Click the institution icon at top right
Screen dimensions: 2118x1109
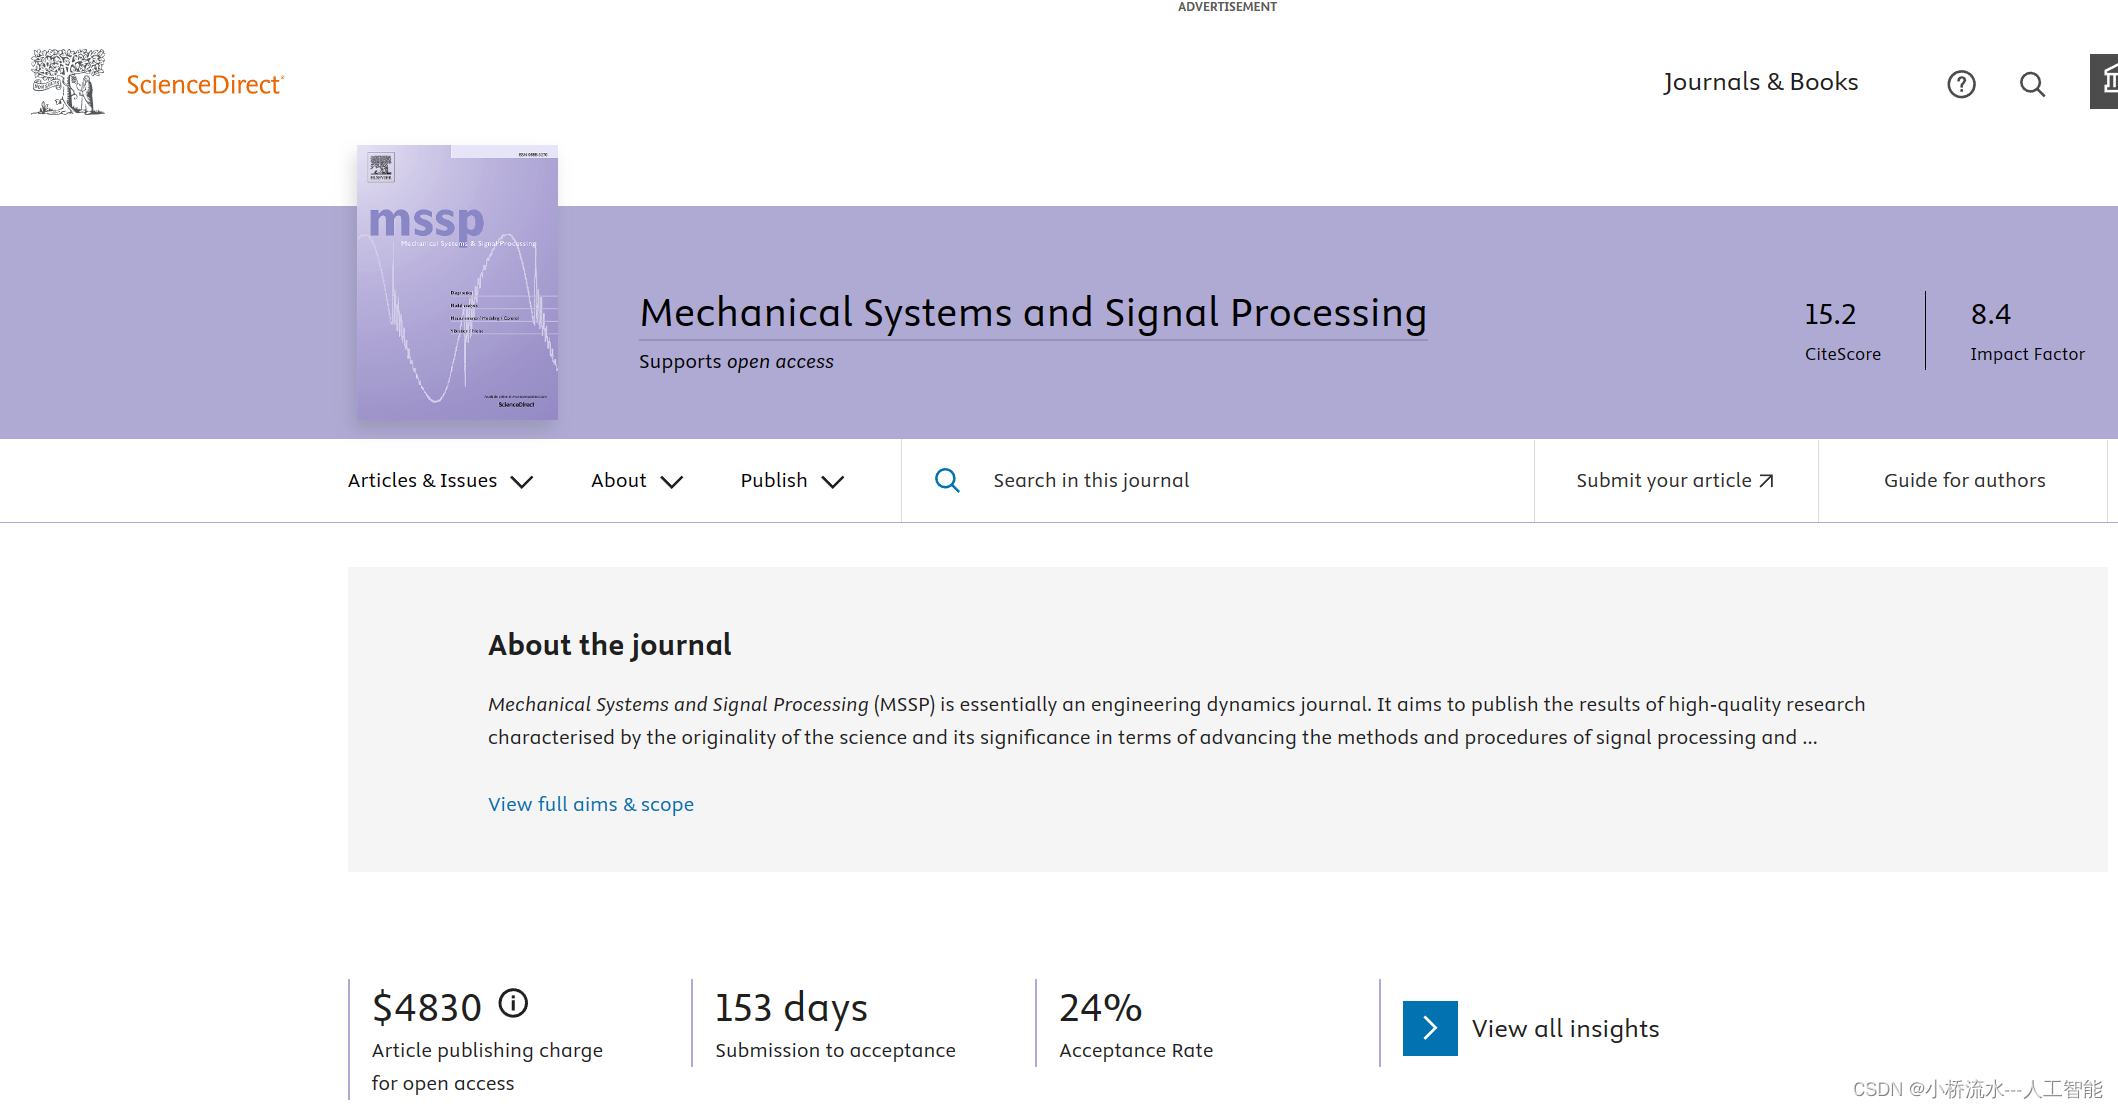(x=2106, y=81)
